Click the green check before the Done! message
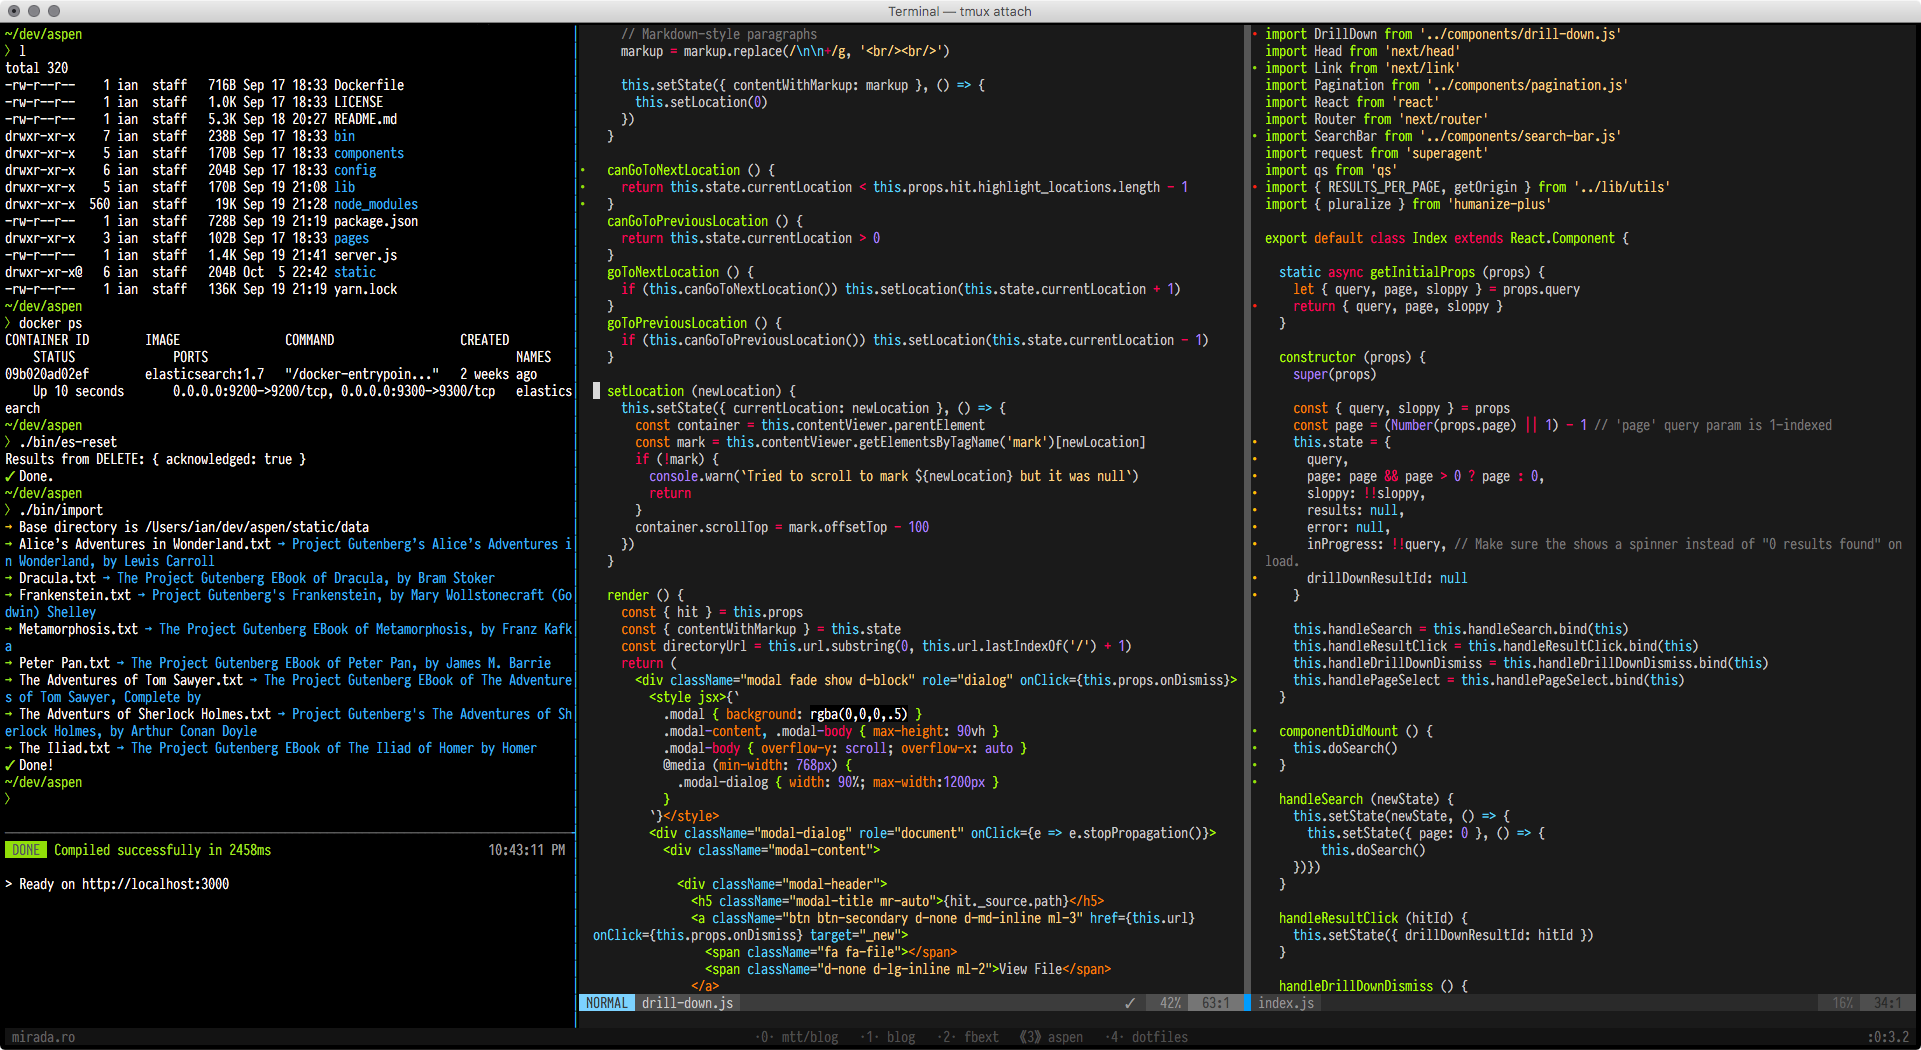Screen dimensions: 1921x1050 pos(10,765)
